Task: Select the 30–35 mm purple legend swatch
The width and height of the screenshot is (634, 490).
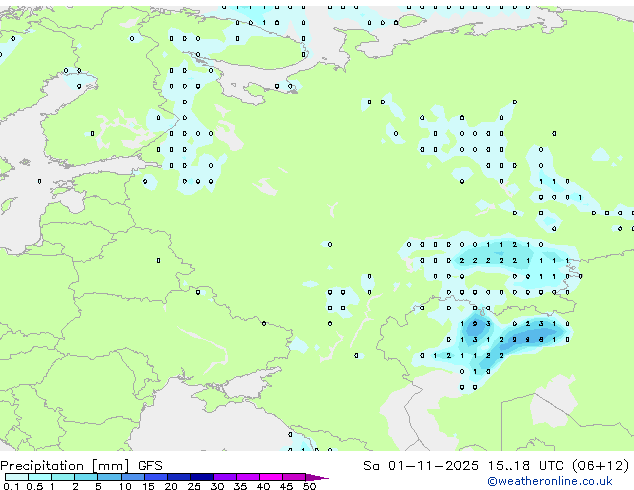Action: (x=224, y=477)
